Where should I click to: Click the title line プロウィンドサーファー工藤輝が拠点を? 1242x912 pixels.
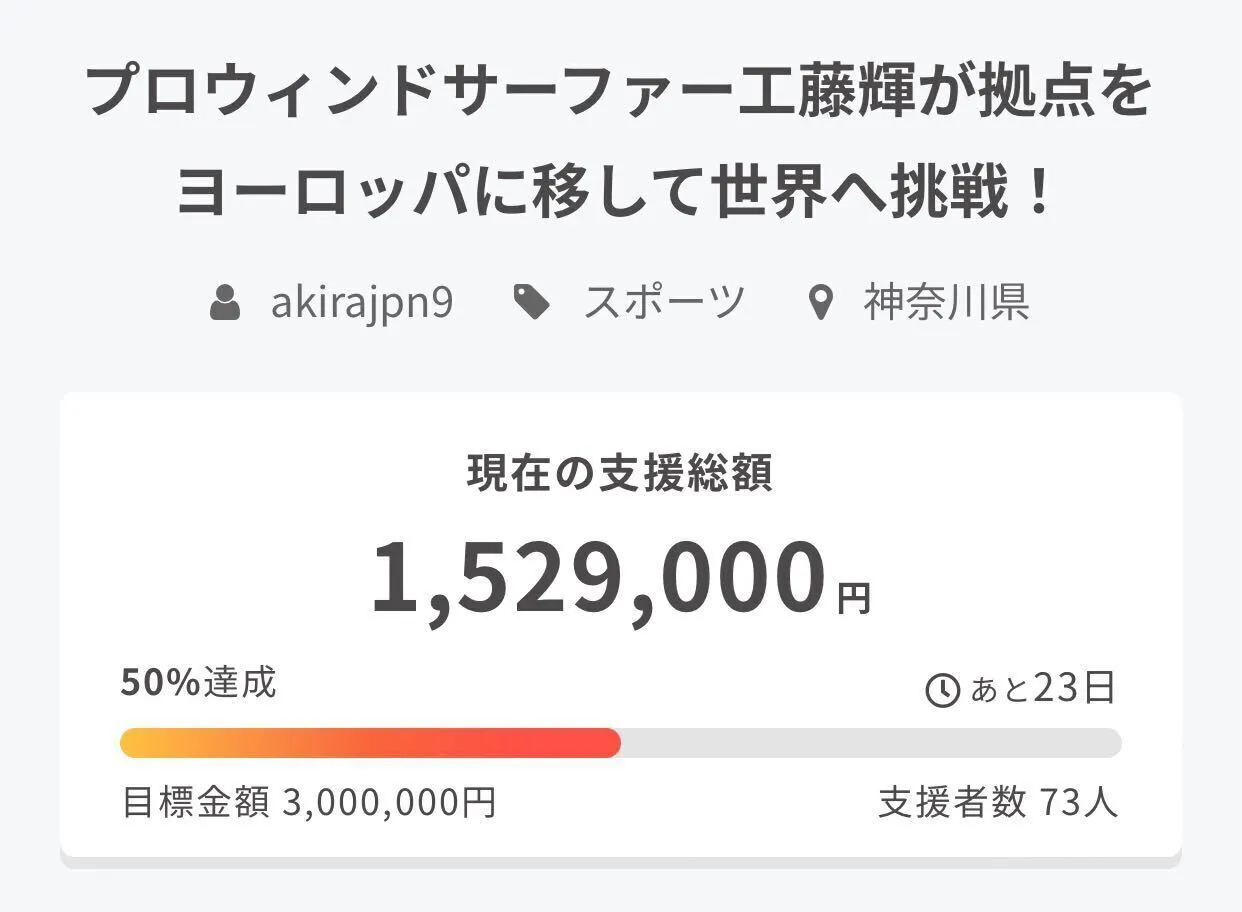[620, 93]
